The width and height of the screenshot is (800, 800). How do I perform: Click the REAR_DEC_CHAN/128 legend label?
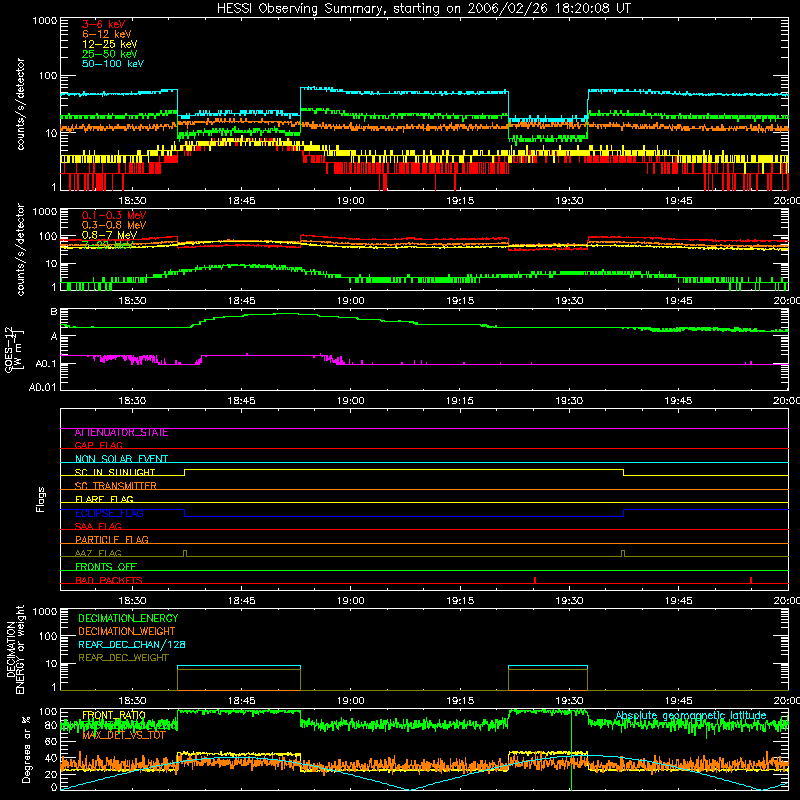pyautogui.click(x=132, y=644)
